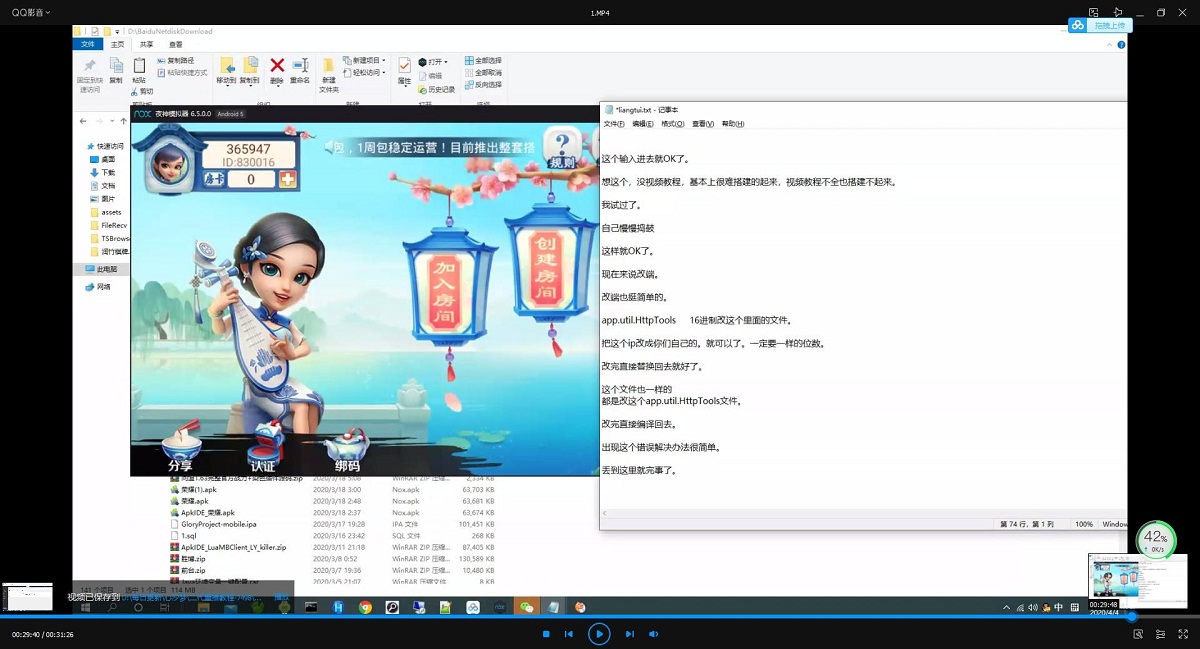The image size is (1200, 649).
Task: Open the player toolbox icon
Action: (1138, 634)
